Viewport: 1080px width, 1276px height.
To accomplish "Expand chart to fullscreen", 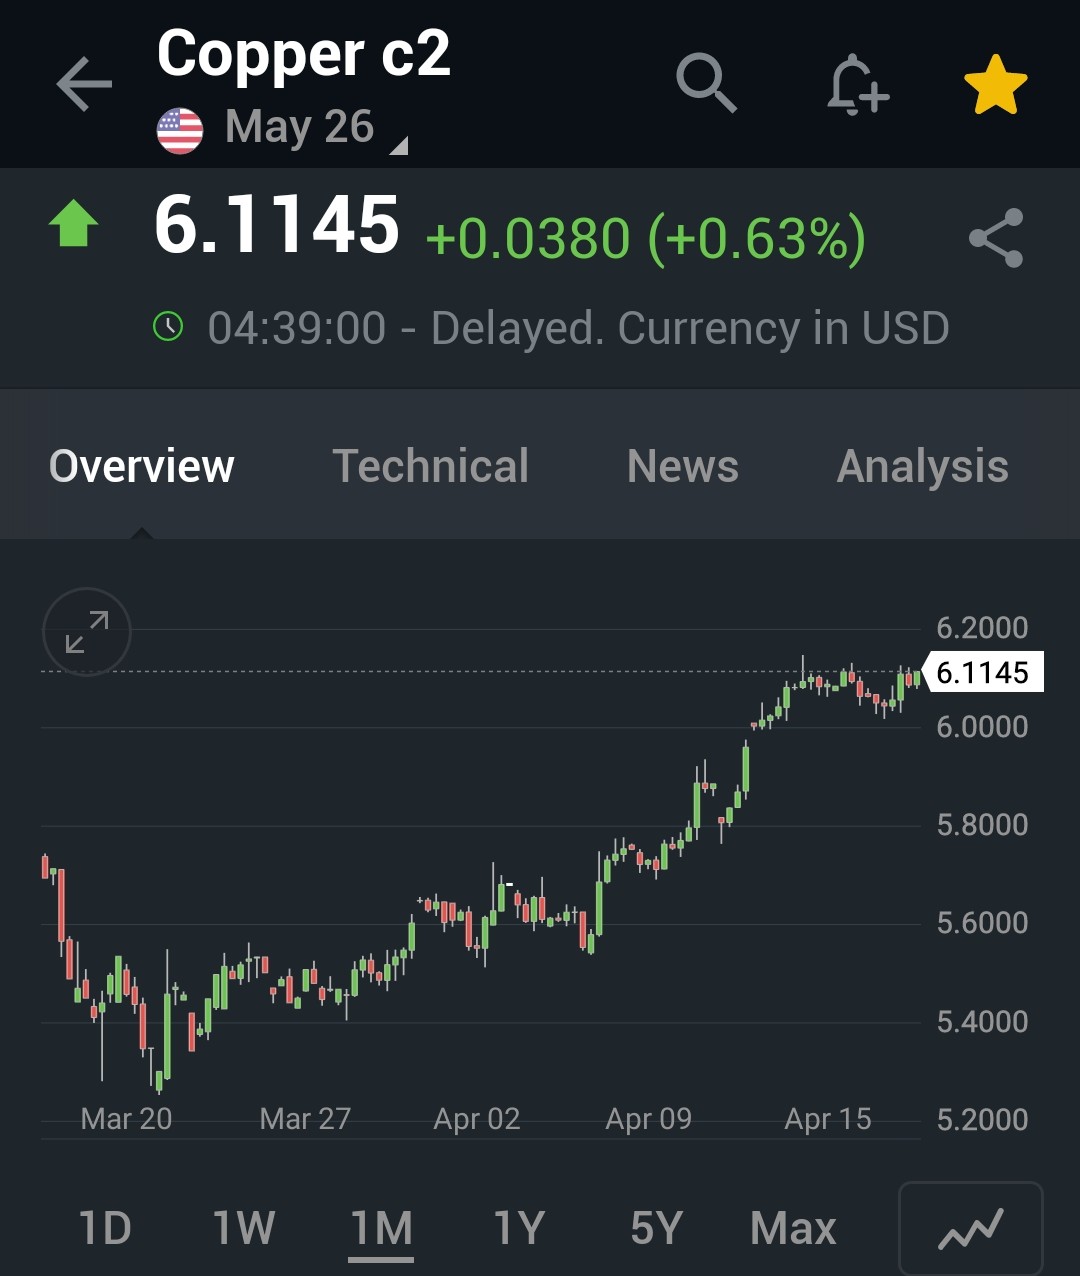I will pos(87,632).
